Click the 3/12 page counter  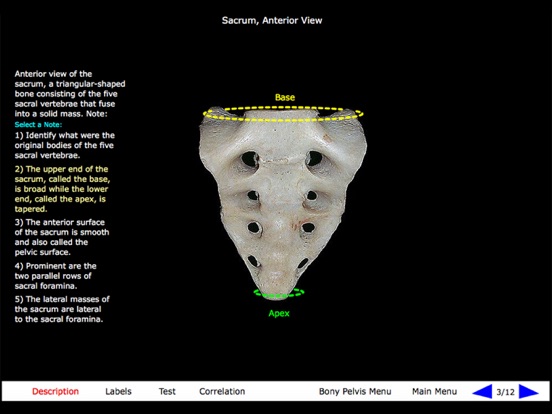tap(506, 392)
